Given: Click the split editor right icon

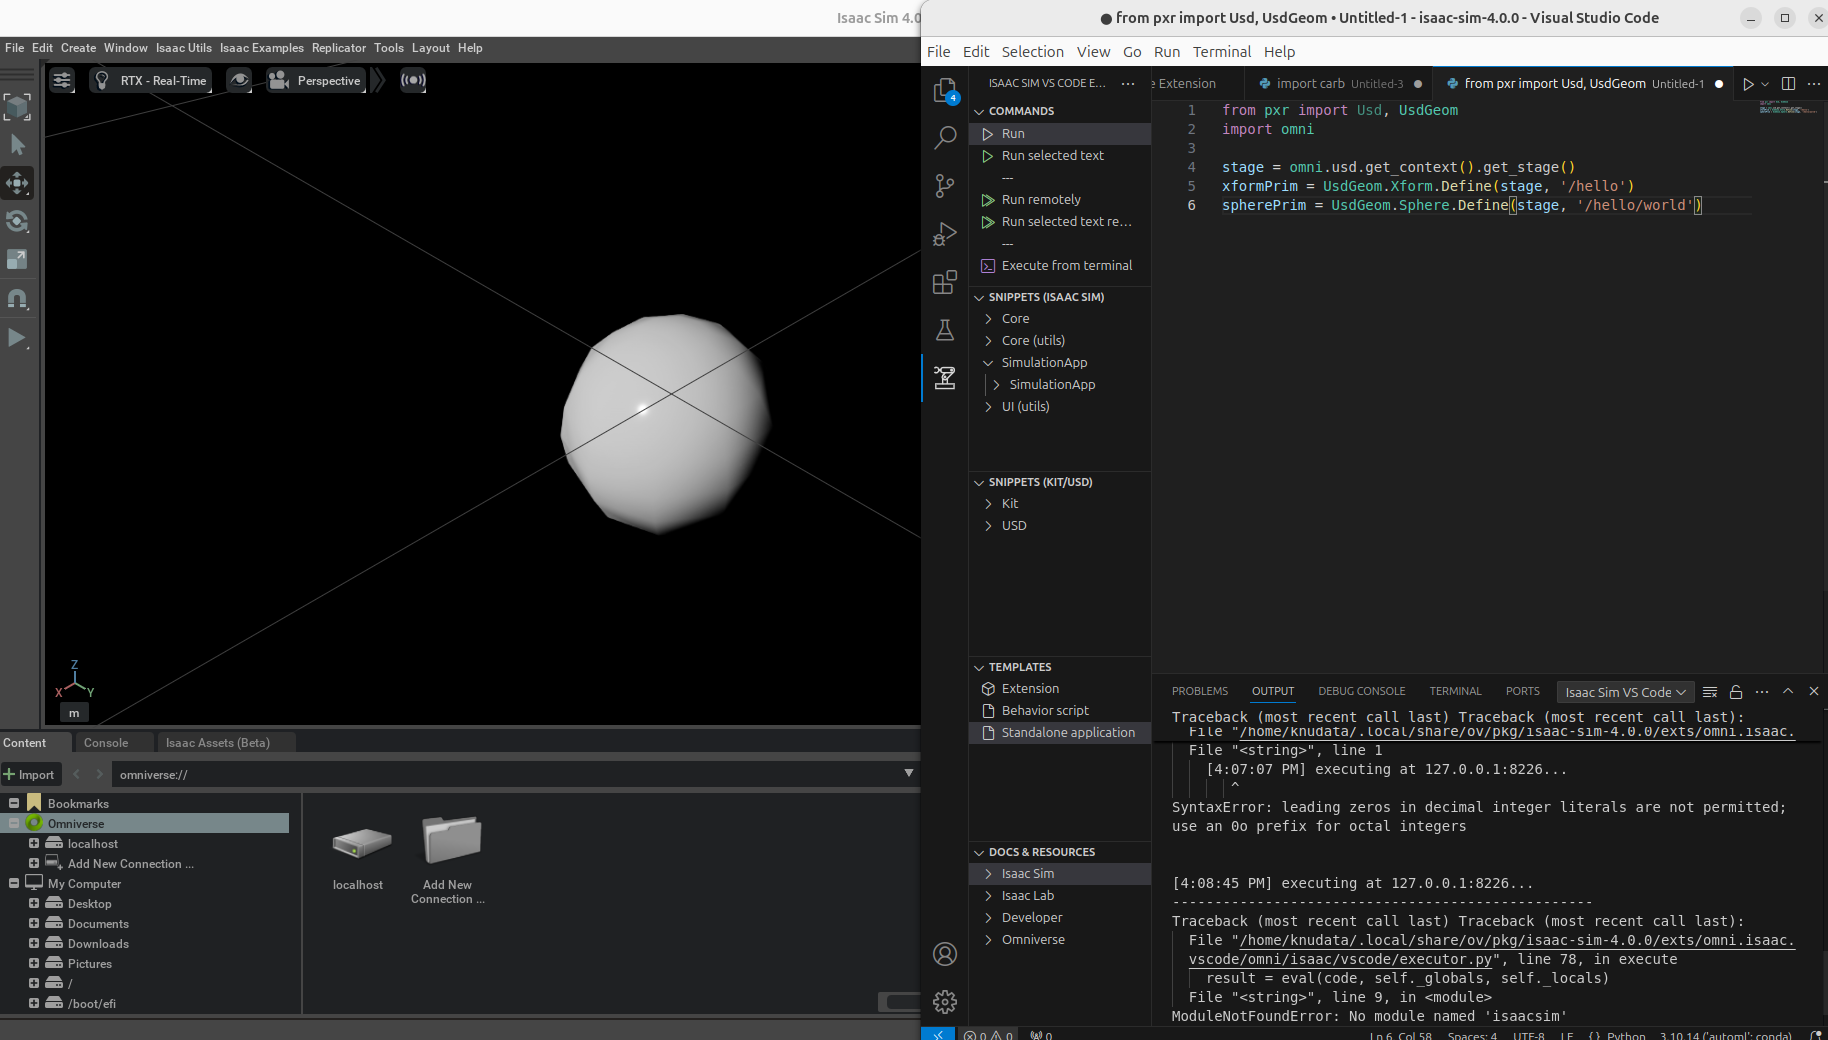Looking at the screenshot, I should [1788, 84].
